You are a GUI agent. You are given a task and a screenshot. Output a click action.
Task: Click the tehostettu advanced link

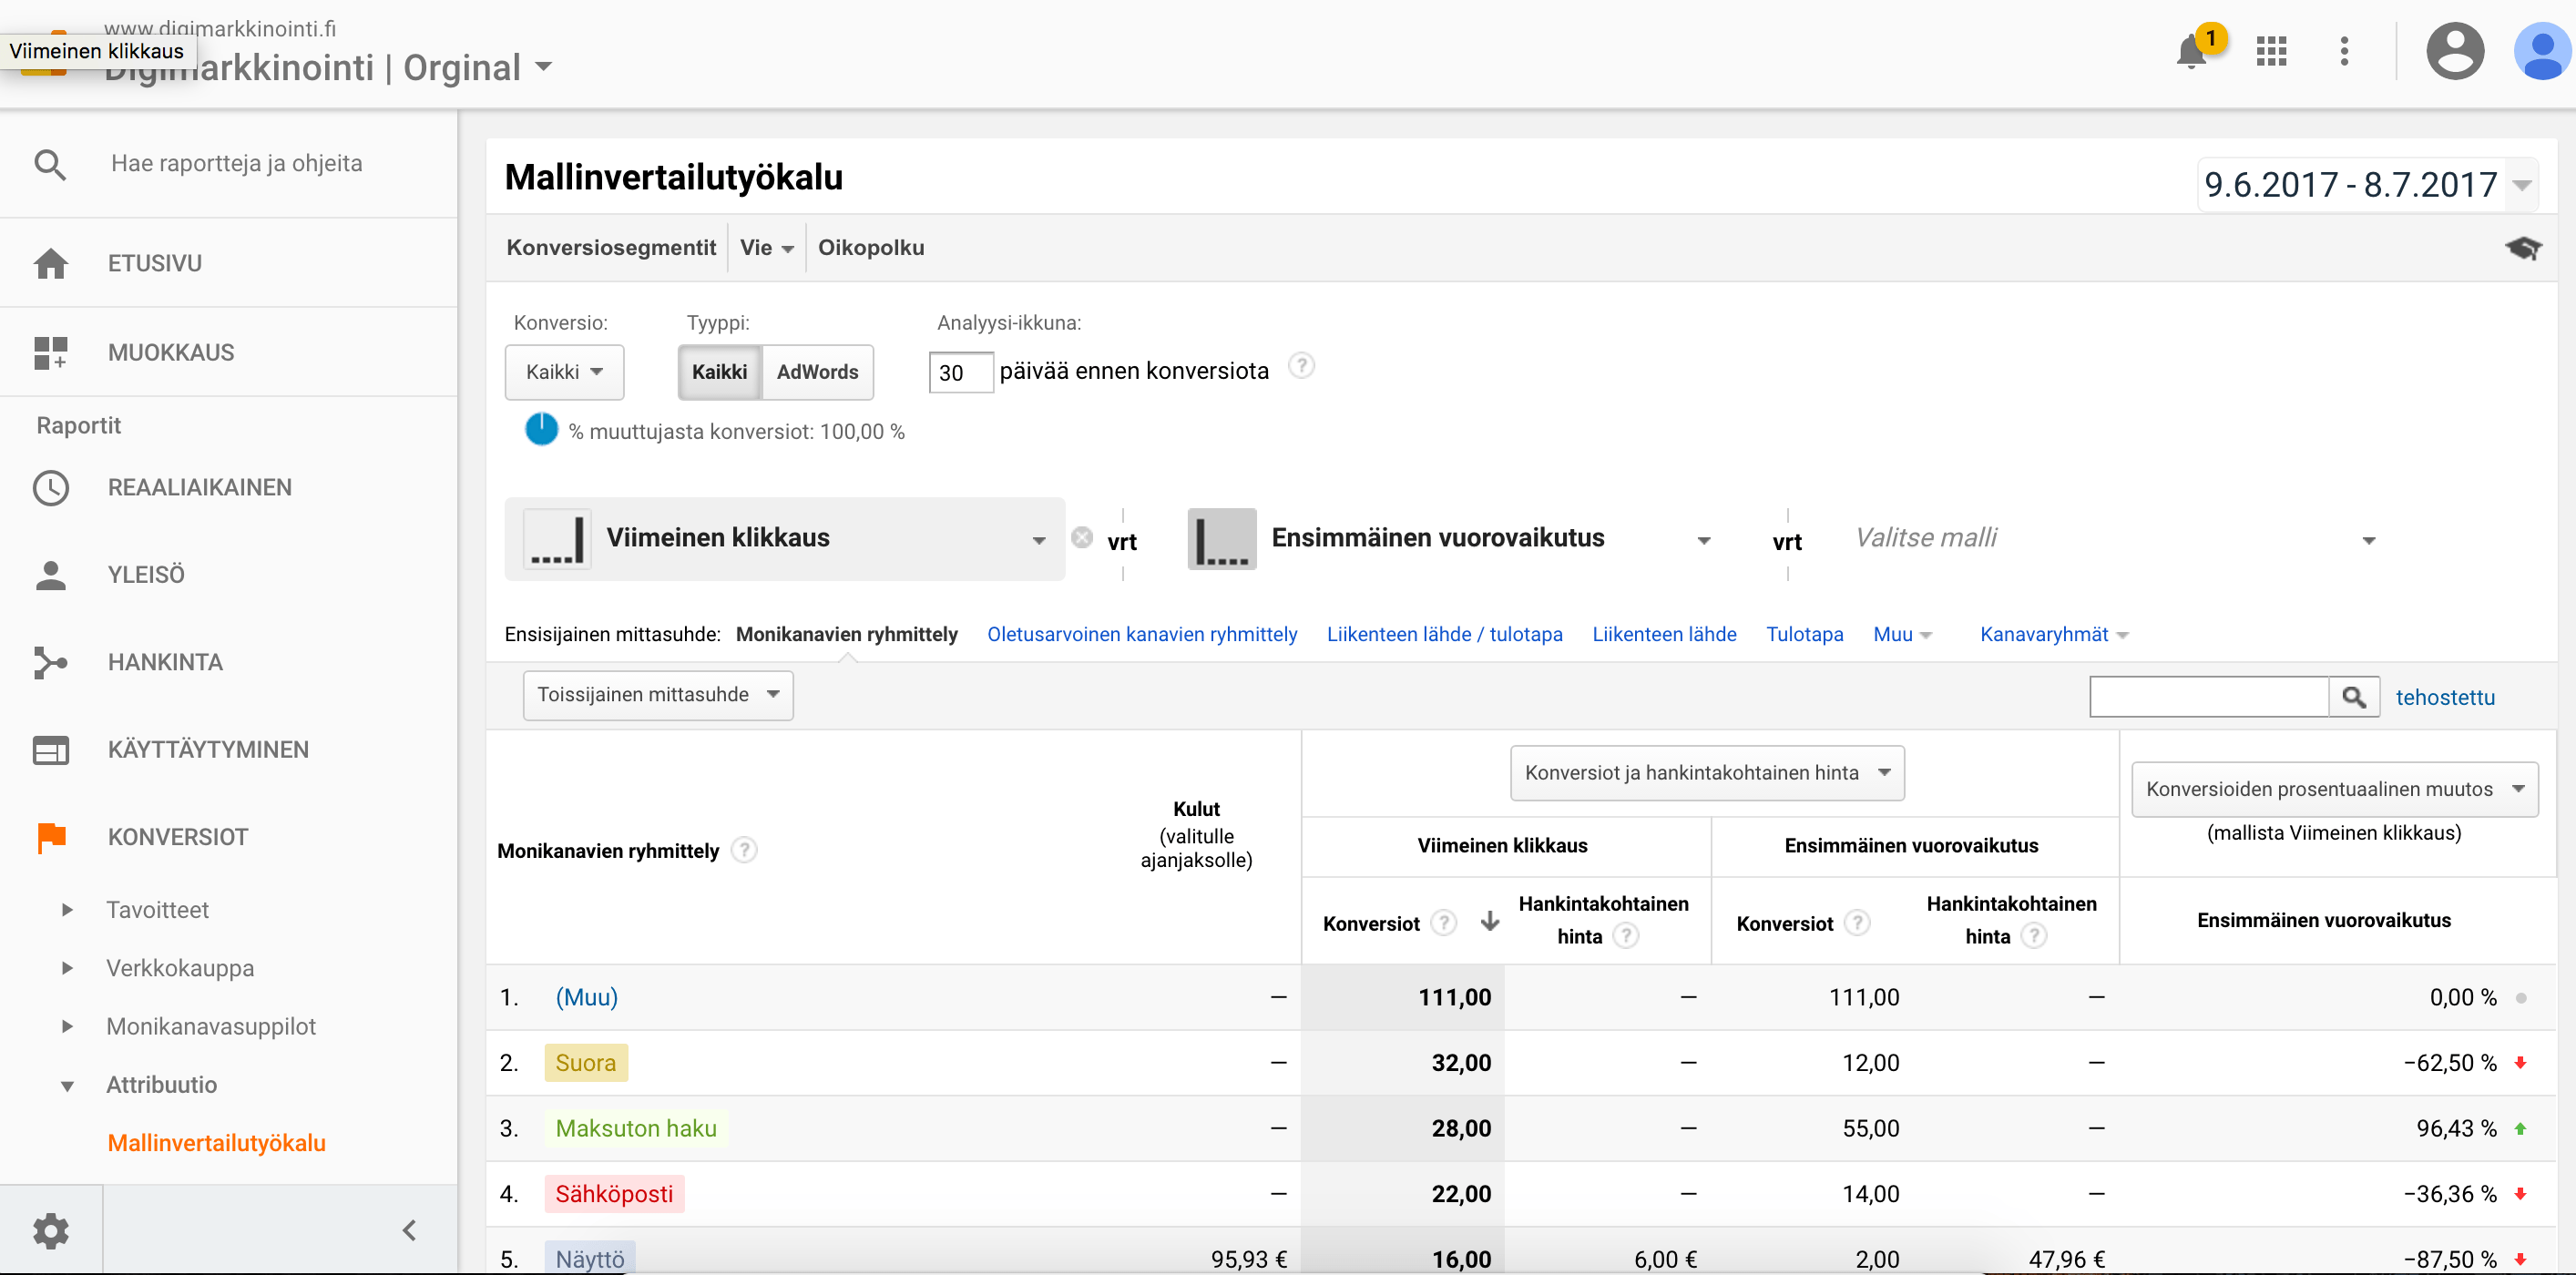point(2445,697)
